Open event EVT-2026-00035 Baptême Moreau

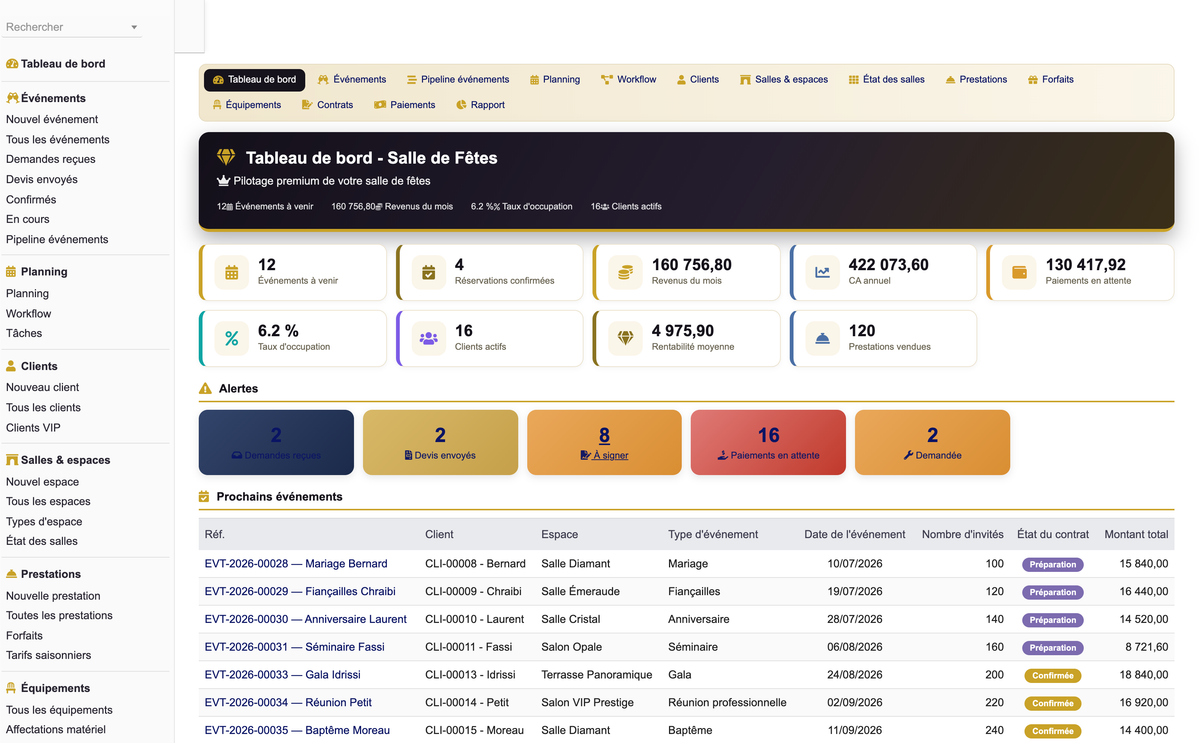297,730
